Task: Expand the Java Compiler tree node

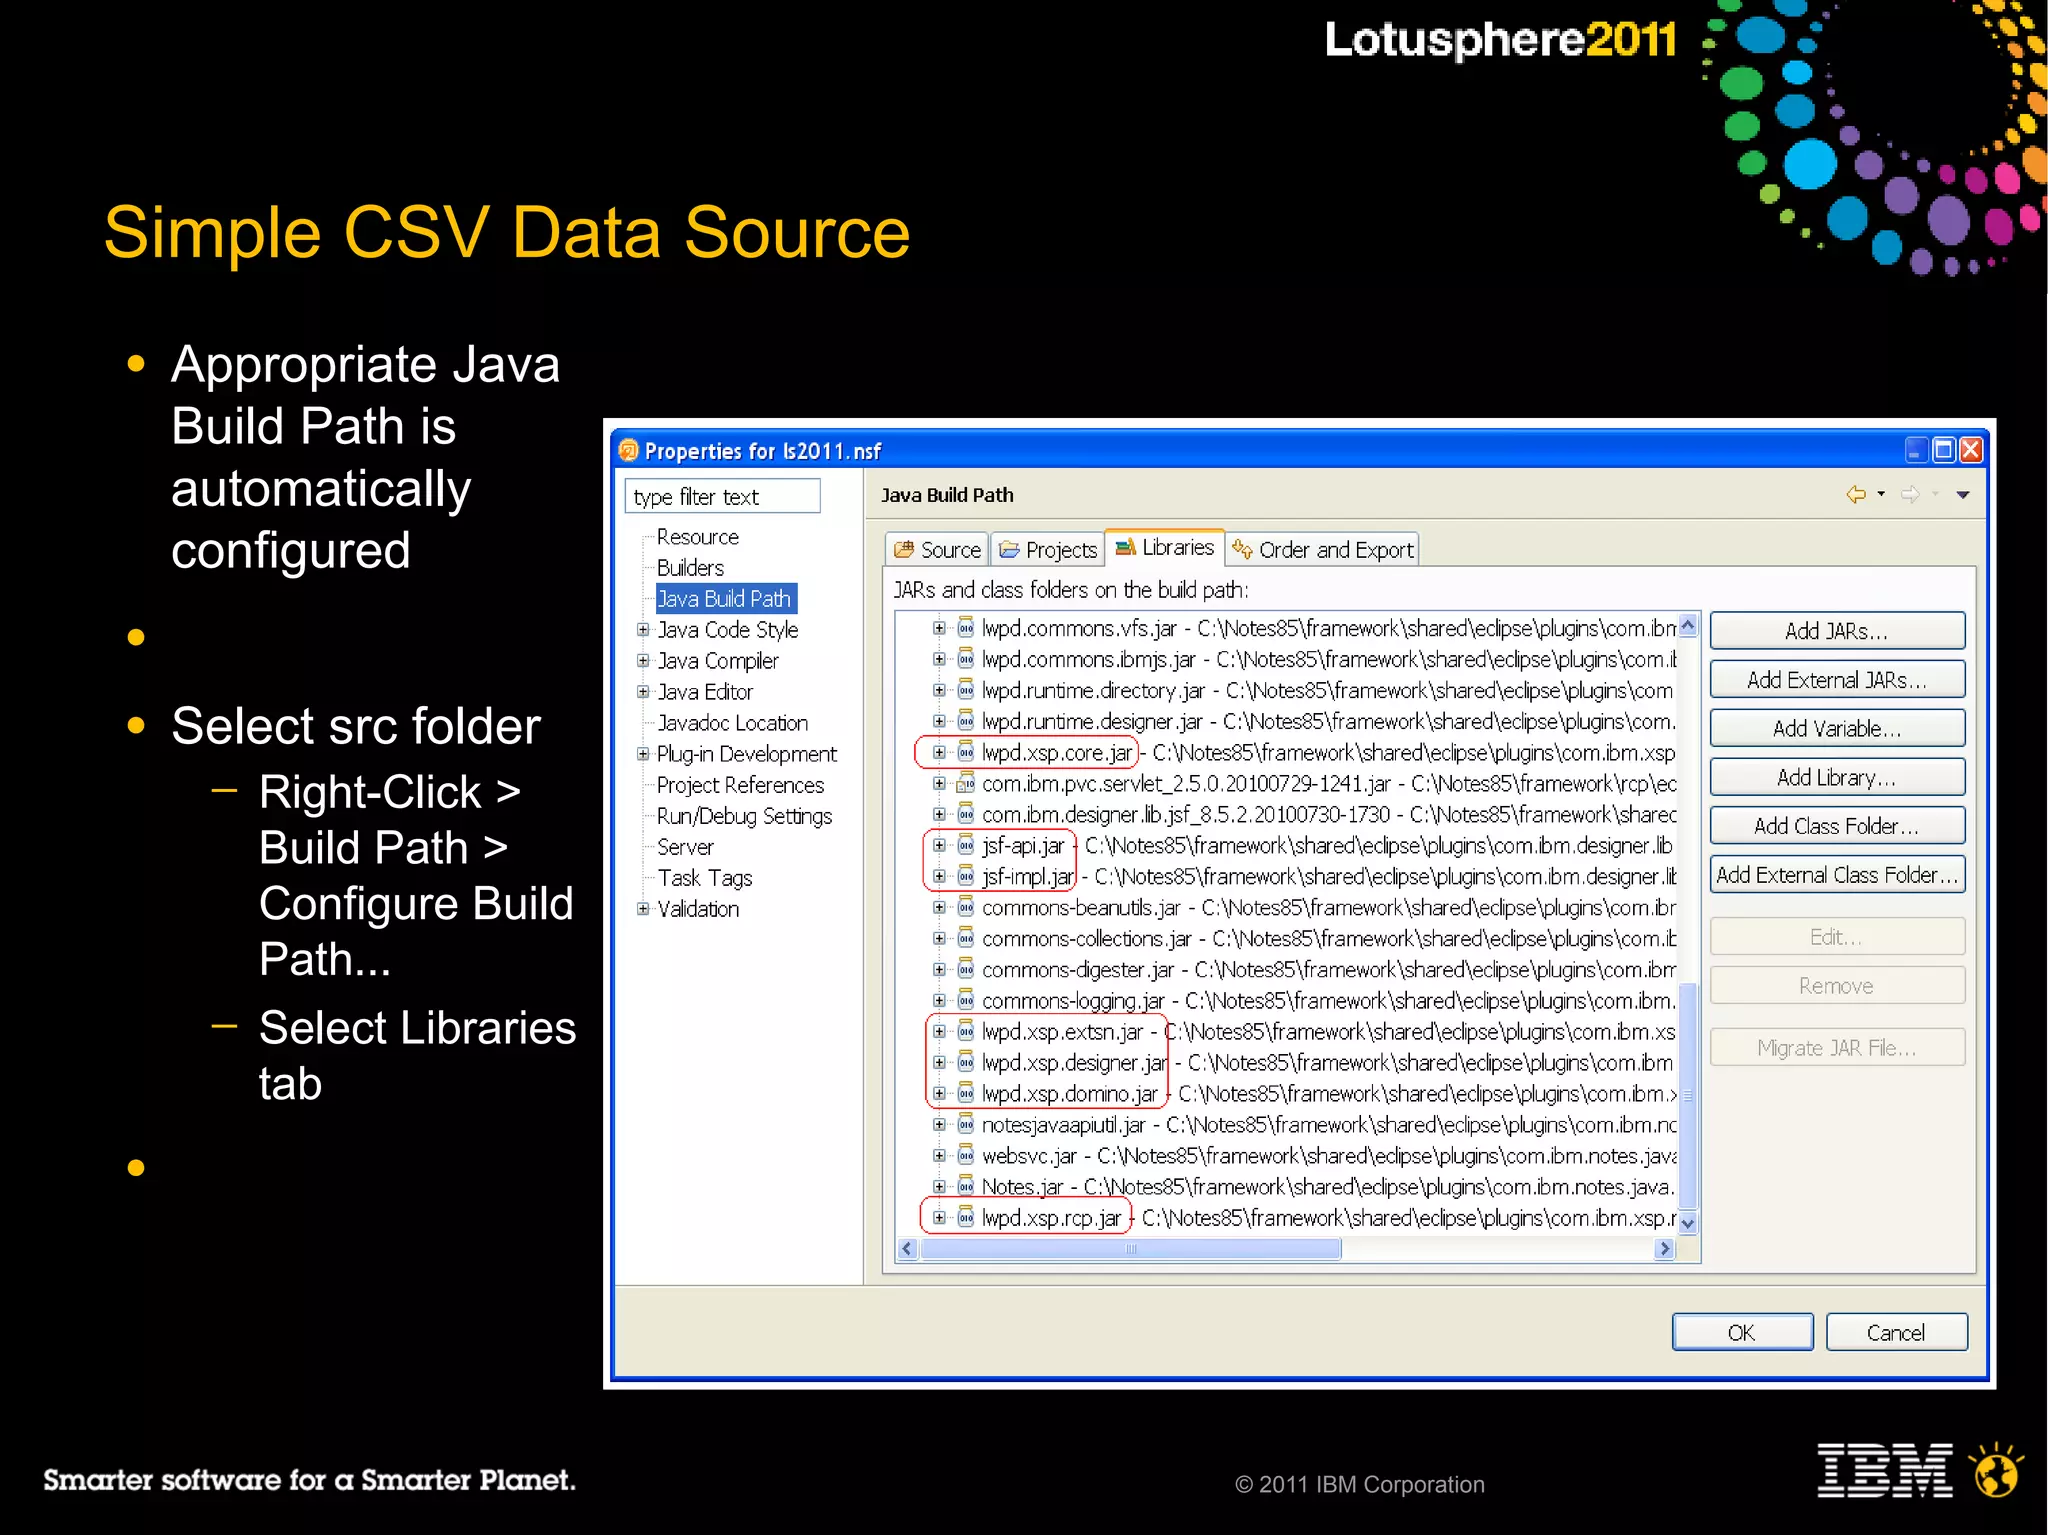Action: click(643, 660)
